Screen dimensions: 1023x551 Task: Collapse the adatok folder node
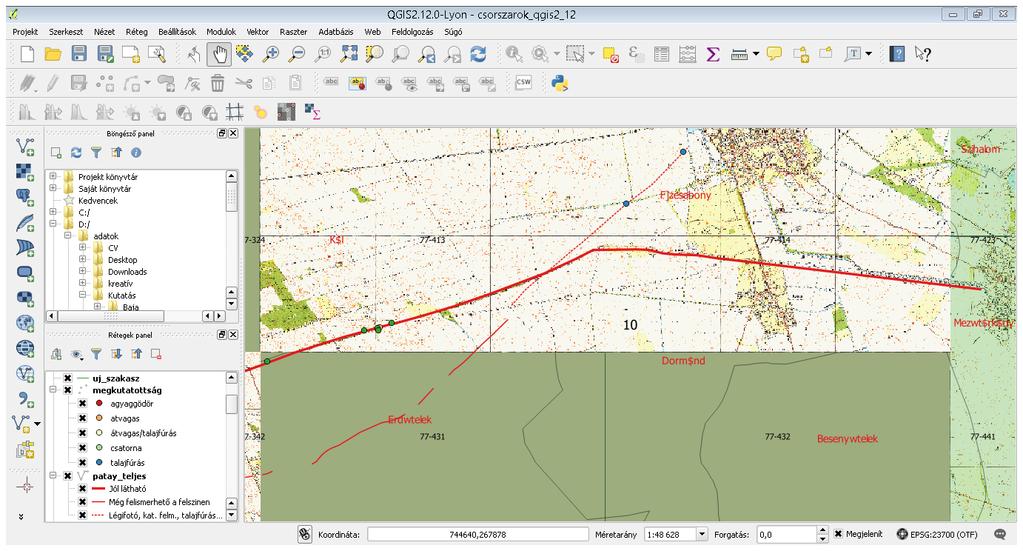tap(68, 235)
